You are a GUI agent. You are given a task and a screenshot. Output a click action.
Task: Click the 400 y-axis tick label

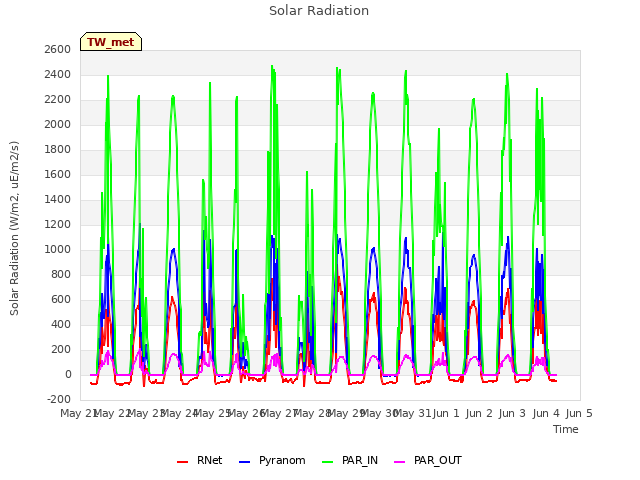tap(61, 324)
